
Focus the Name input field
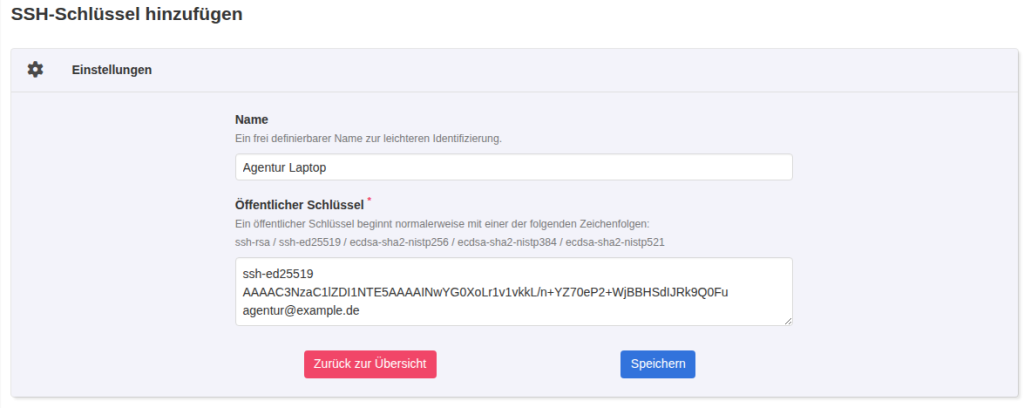pyautogui.click(x=513, y=167)
